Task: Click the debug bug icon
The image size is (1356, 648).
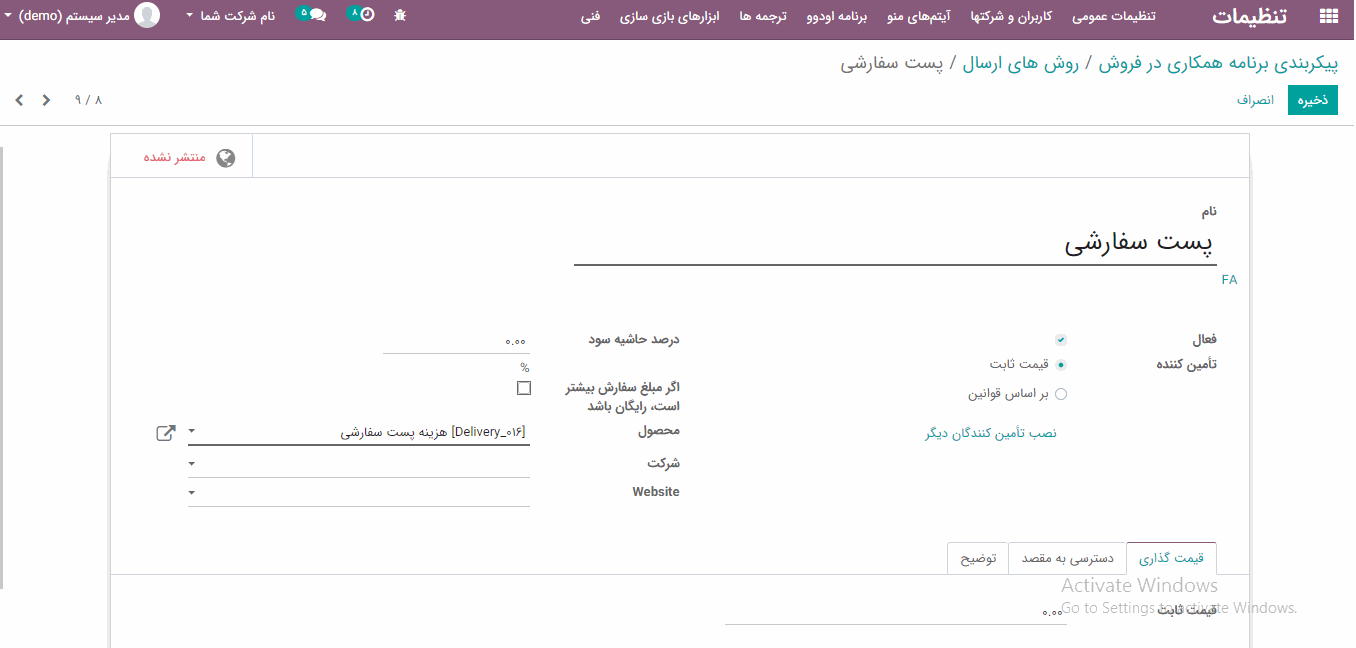Action: 400,15
